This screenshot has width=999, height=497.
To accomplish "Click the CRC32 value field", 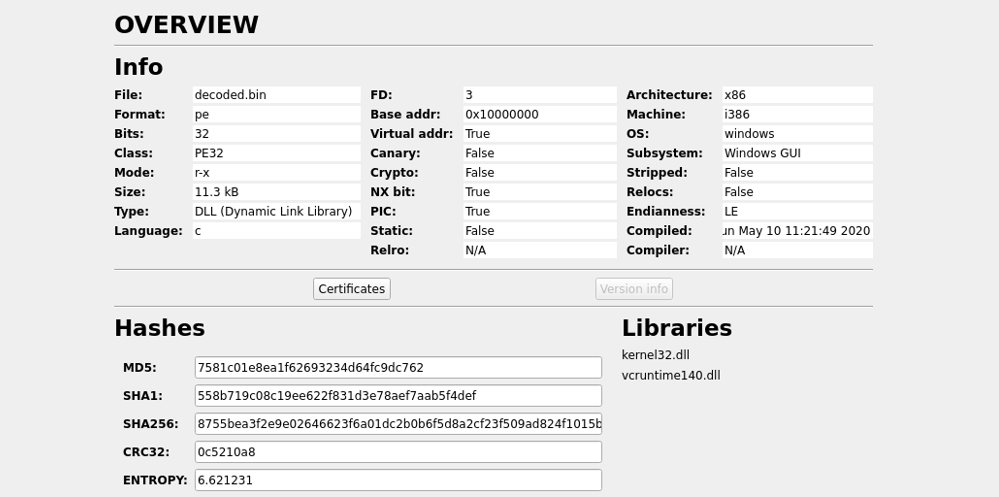I will click(x=398, y=452).
